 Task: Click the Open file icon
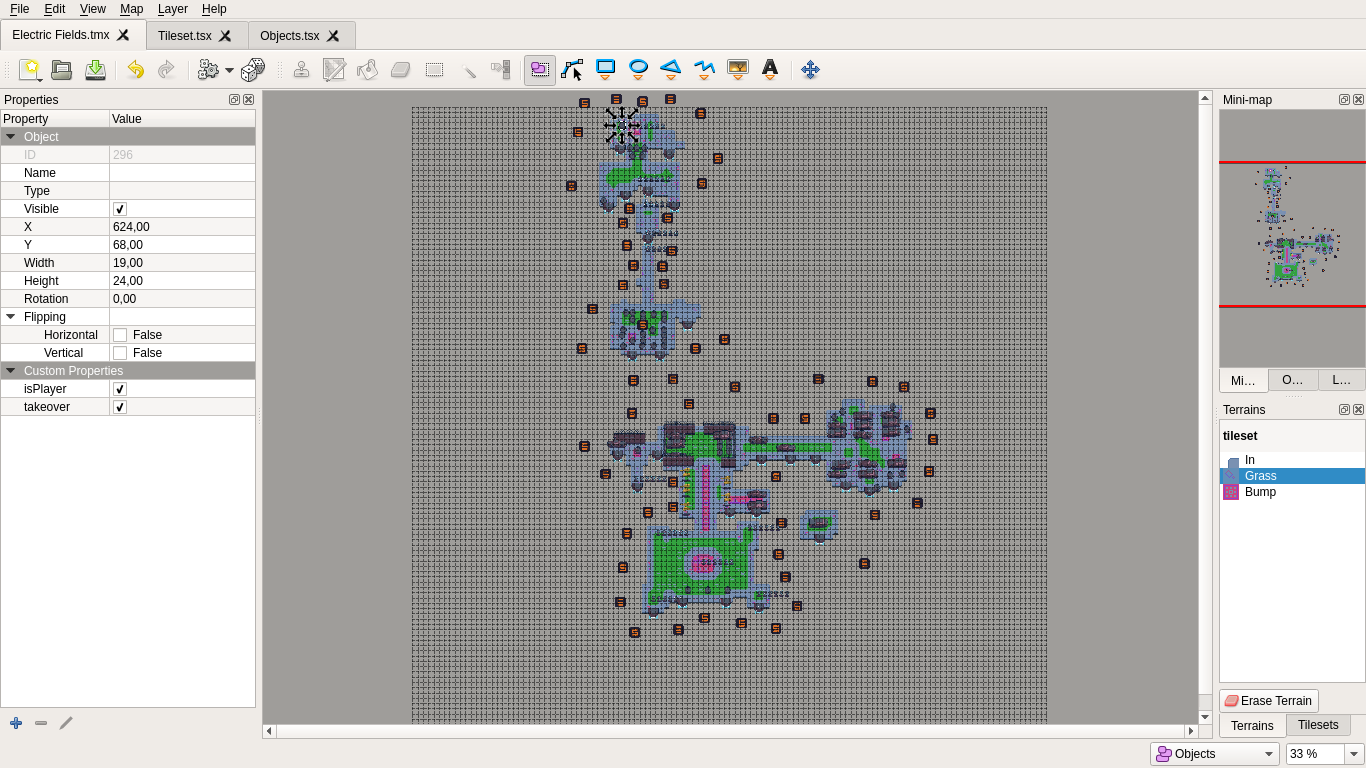pos(62,69)
